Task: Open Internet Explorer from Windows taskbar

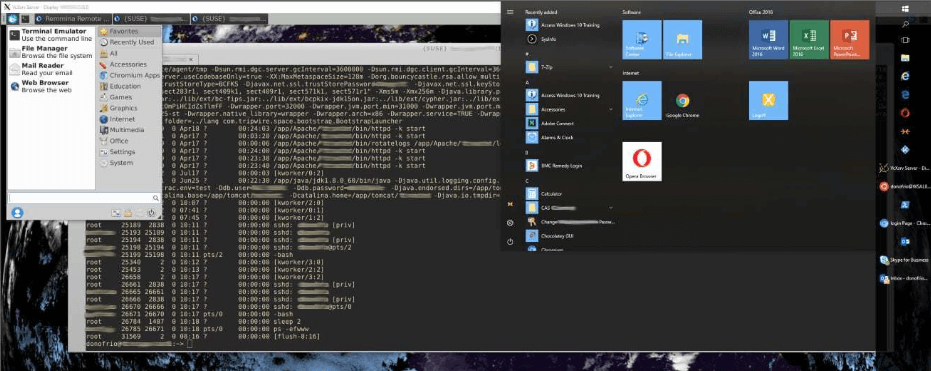Action: click(905, 76)
